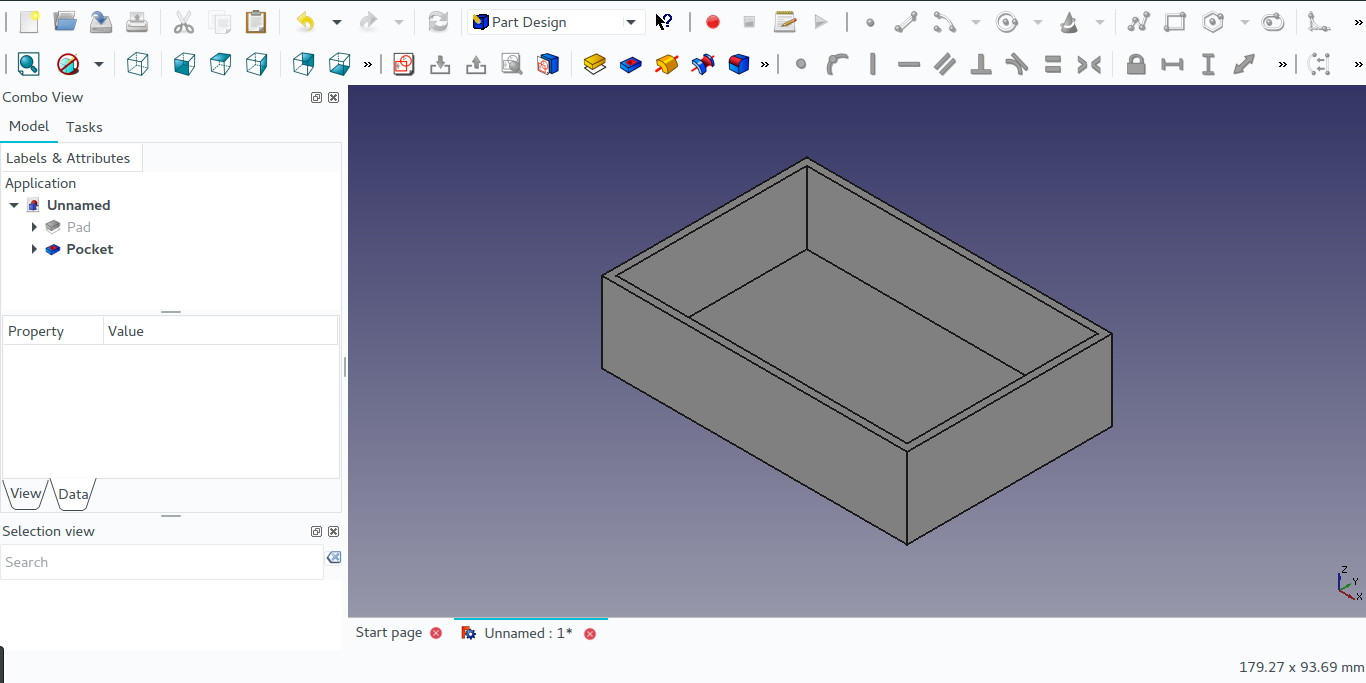Click the Fit All view icon
Viewport: 1366px width, 683px height.
28,65
